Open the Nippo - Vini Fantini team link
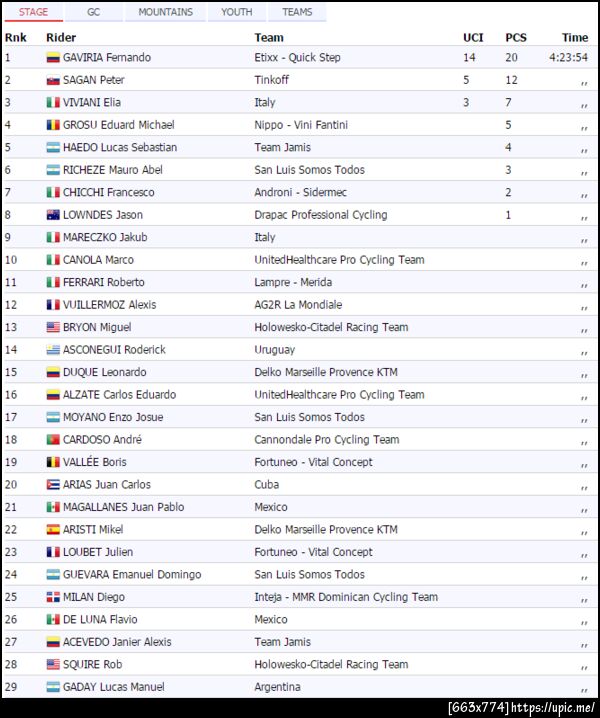The width and height of the screenshot is (600, 718). [301, 125]
